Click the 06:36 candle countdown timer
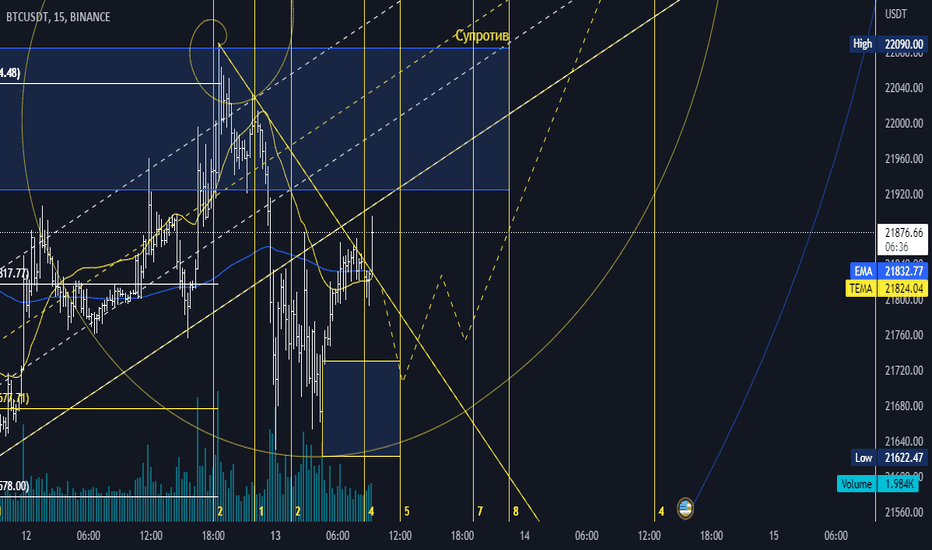 pos(896,247)
